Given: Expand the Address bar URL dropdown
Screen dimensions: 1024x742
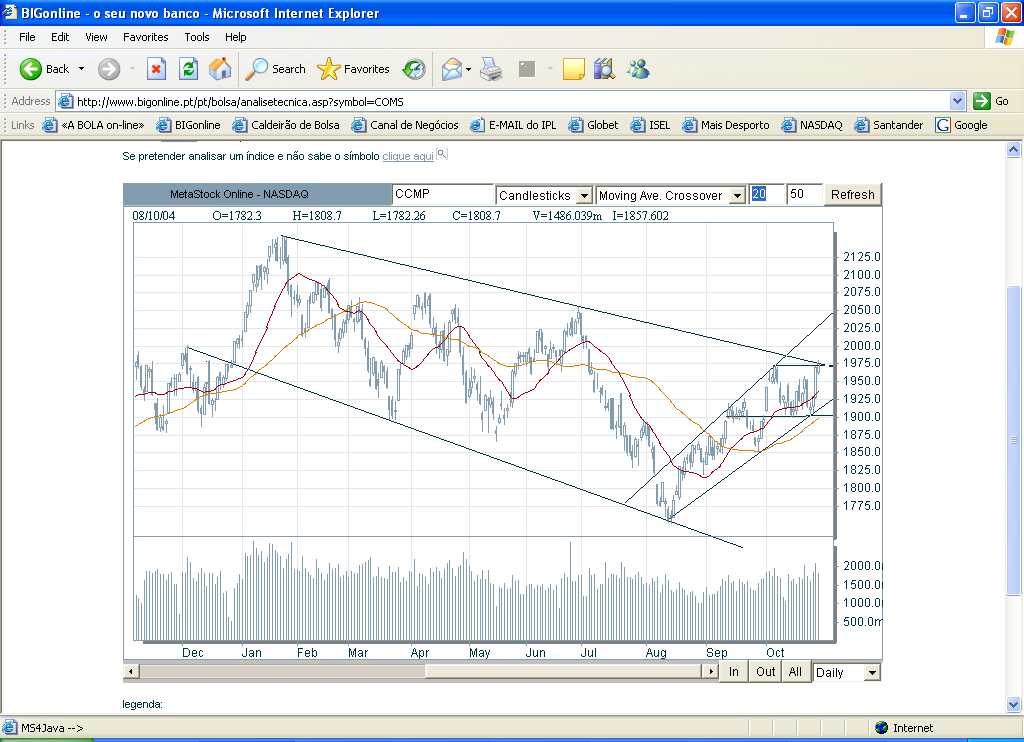Looking at the screenshot, I should point(957,101).
